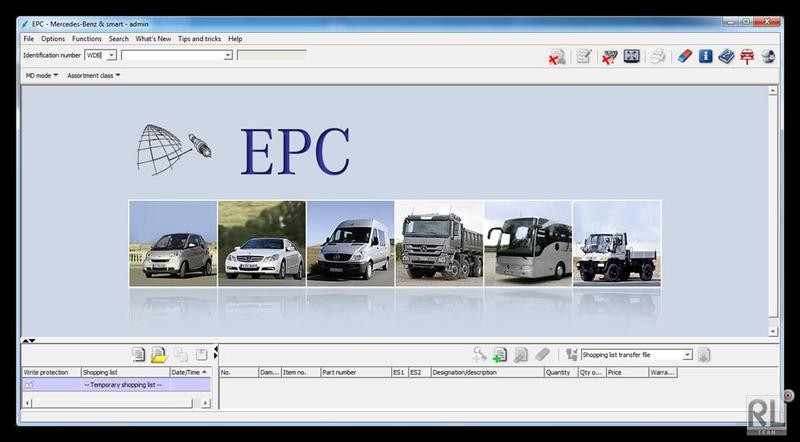Select the Temporary shopping list row
The image size is (800, 442).
pyautogui.click(x=116, y=385)
